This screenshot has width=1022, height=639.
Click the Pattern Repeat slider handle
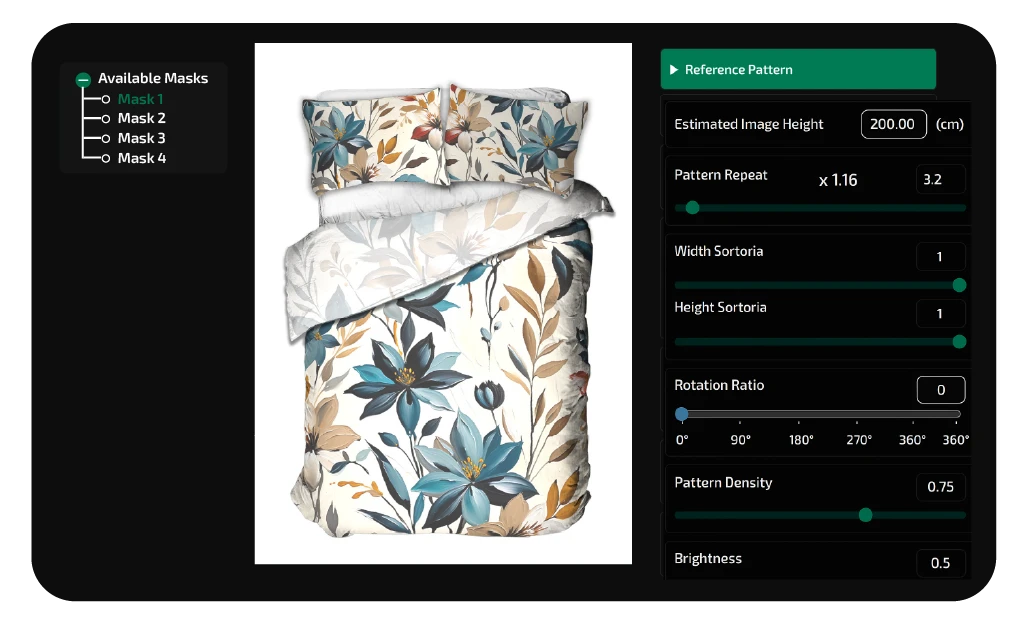click(692, 208)
